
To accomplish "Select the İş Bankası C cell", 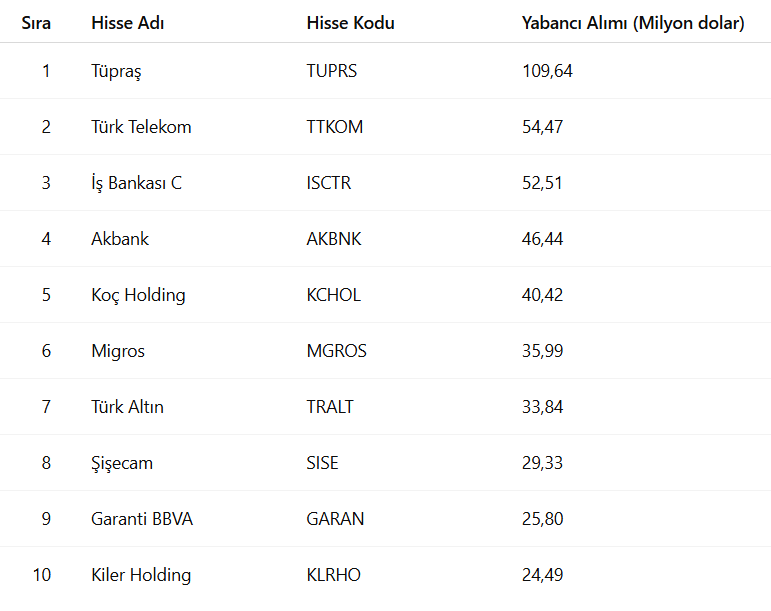I will click(136, 183).
